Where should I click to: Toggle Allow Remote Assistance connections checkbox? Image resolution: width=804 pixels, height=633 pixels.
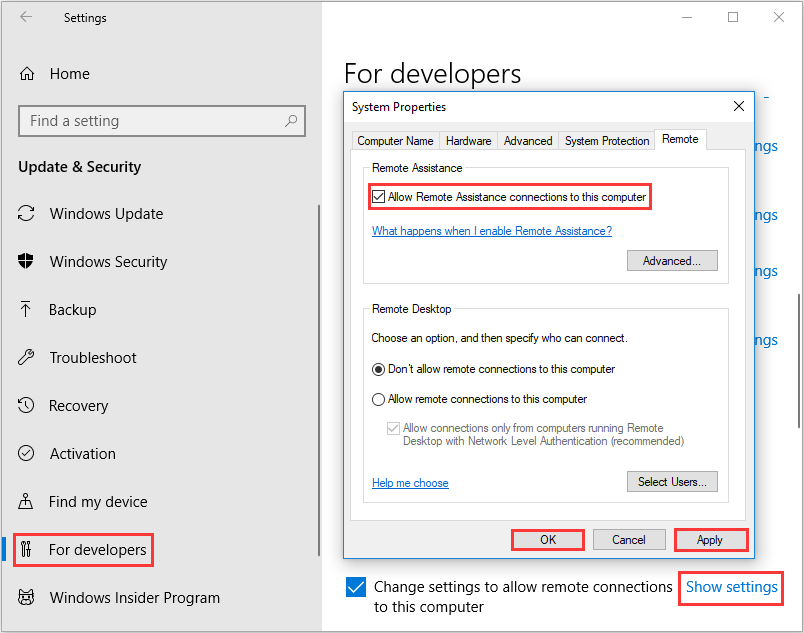coord(379,197)
